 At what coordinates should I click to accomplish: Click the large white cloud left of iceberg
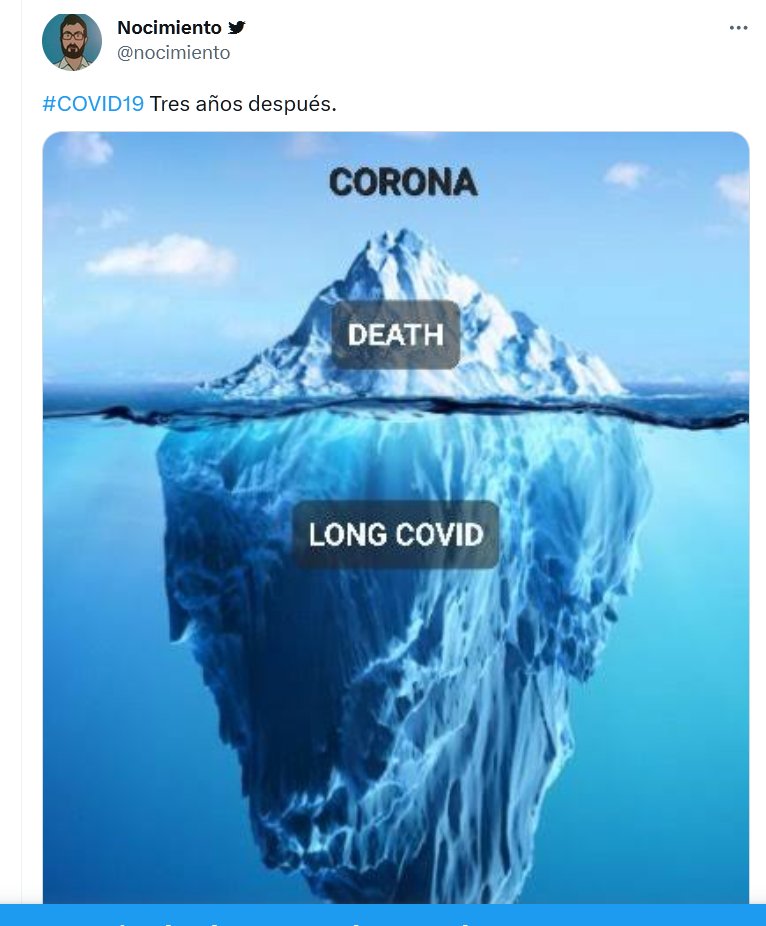click(162, 257)
